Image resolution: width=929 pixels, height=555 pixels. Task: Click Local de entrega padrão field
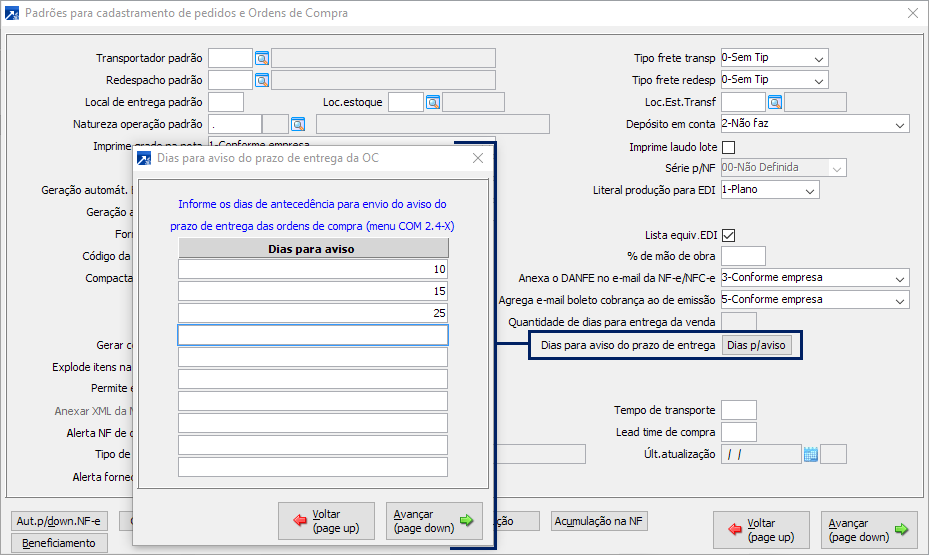click(x=226, y=102)
